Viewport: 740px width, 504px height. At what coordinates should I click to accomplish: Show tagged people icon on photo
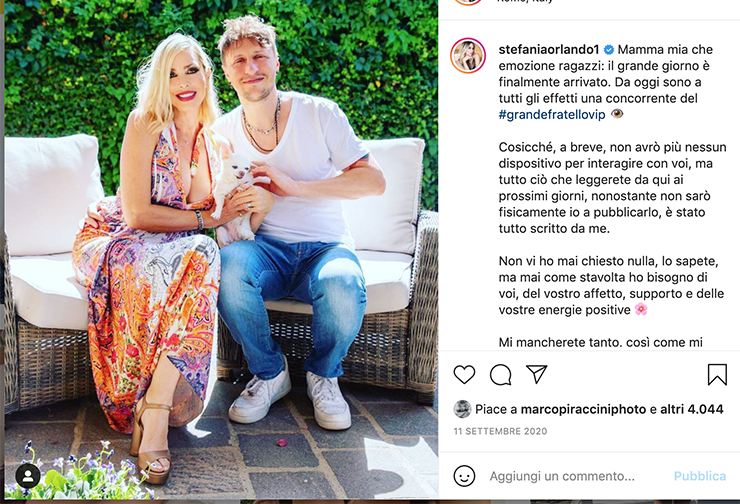tap(28, 476)
